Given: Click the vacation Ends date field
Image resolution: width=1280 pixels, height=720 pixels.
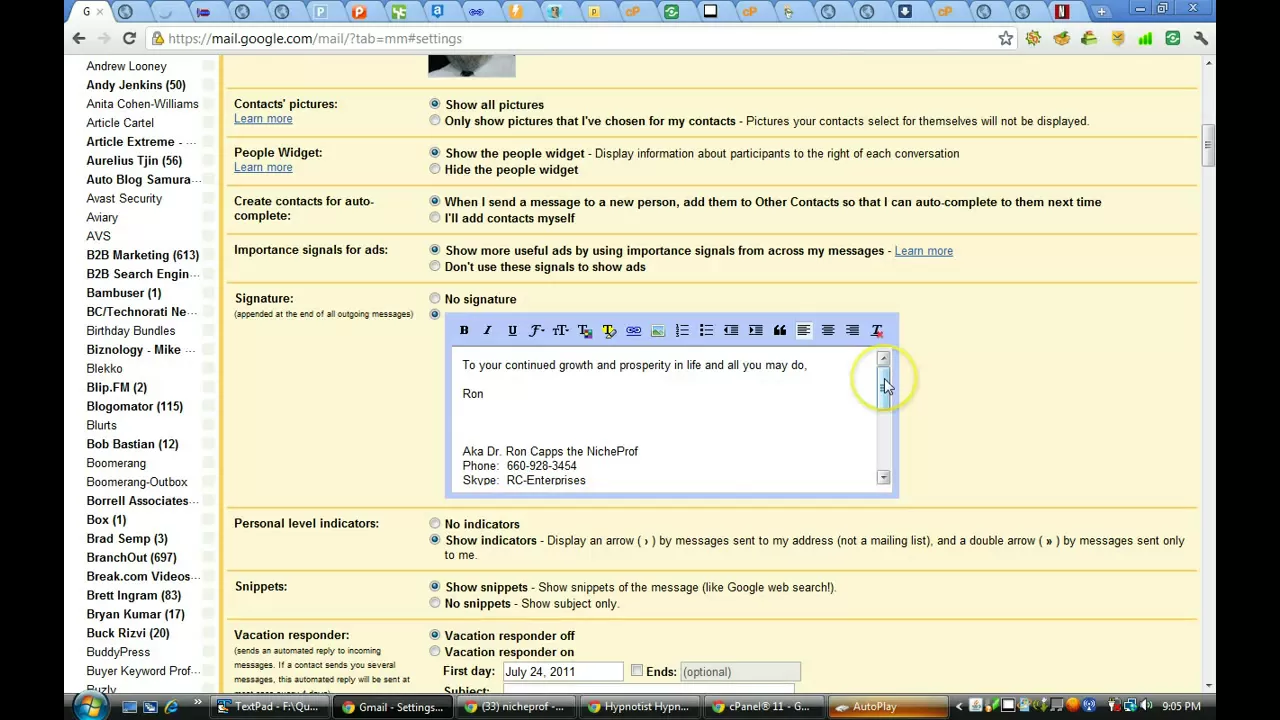Looking at the screenshot, I should [x=740, y=672].
